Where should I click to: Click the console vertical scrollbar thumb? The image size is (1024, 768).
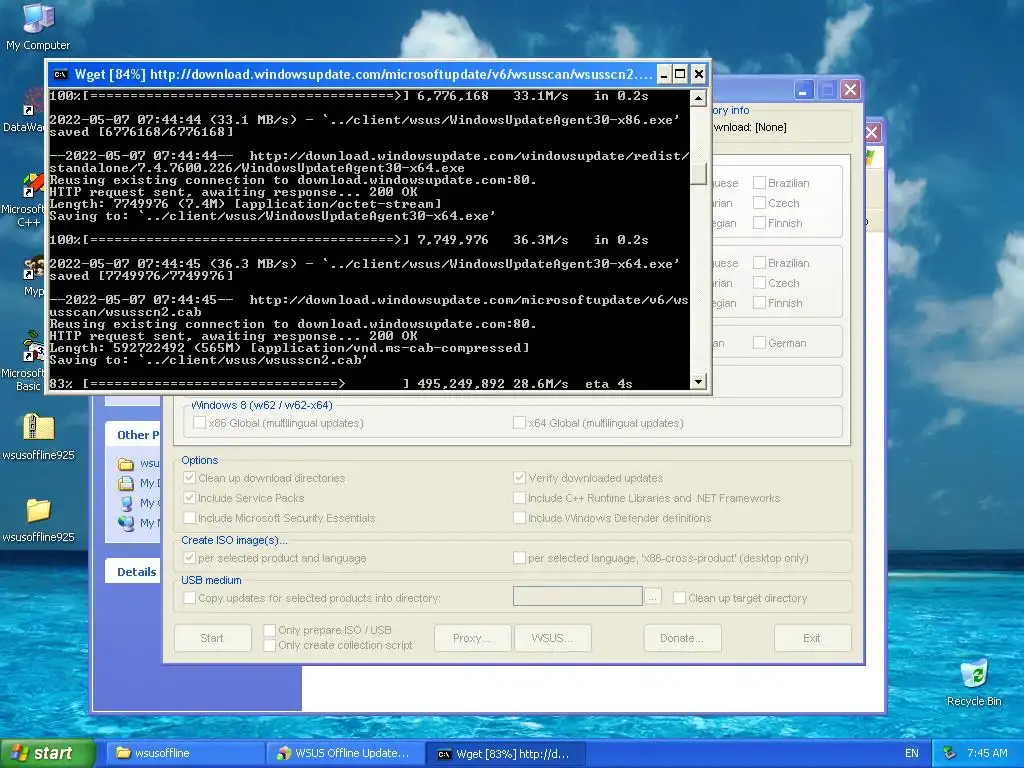tap(698, 174)
